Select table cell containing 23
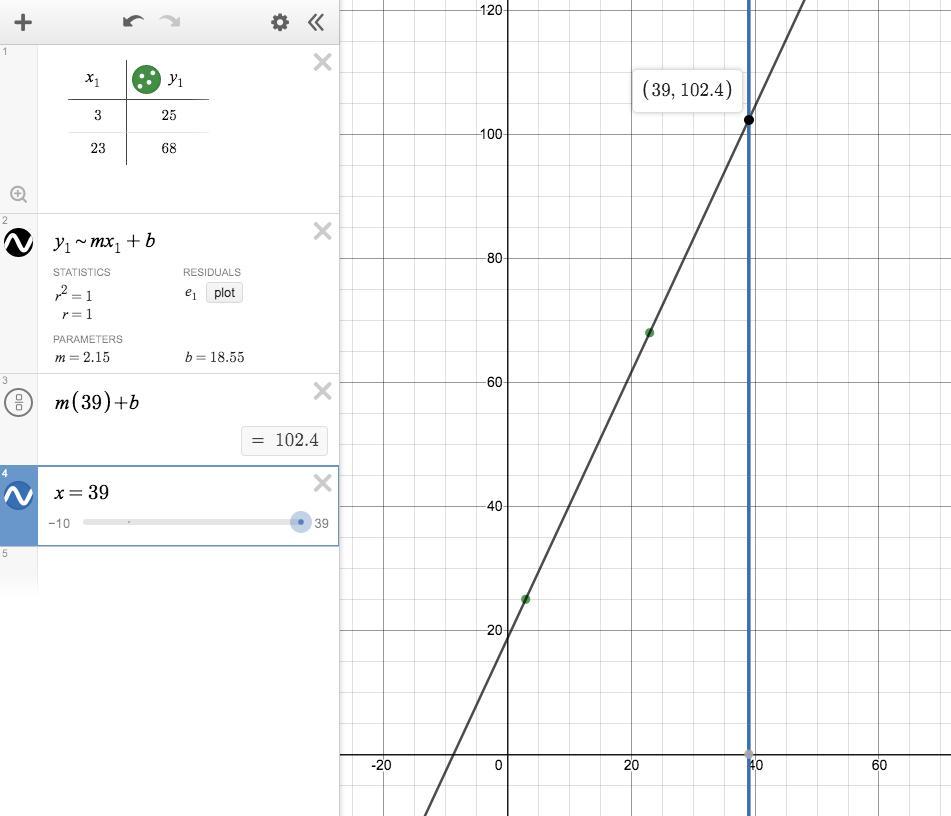This screenshot has width=951, height=816. coord(98,148)
